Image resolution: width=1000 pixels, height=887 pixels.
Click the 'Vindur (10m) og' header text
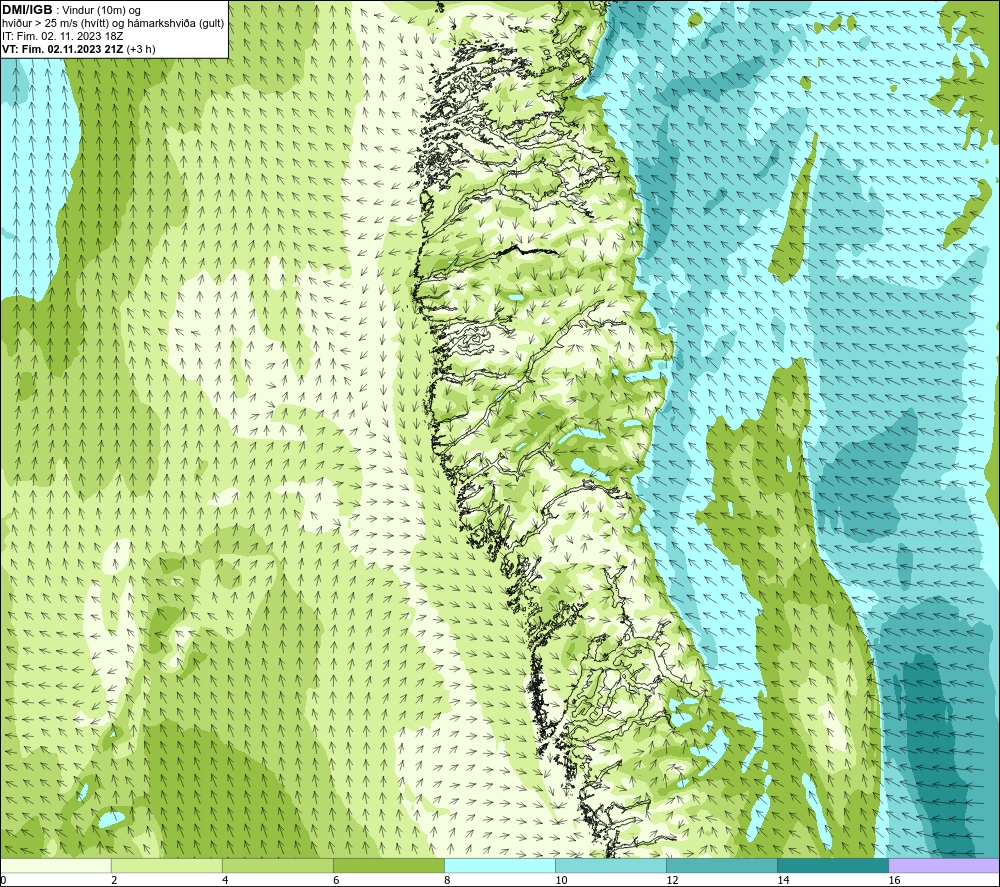tap(103, 11)
